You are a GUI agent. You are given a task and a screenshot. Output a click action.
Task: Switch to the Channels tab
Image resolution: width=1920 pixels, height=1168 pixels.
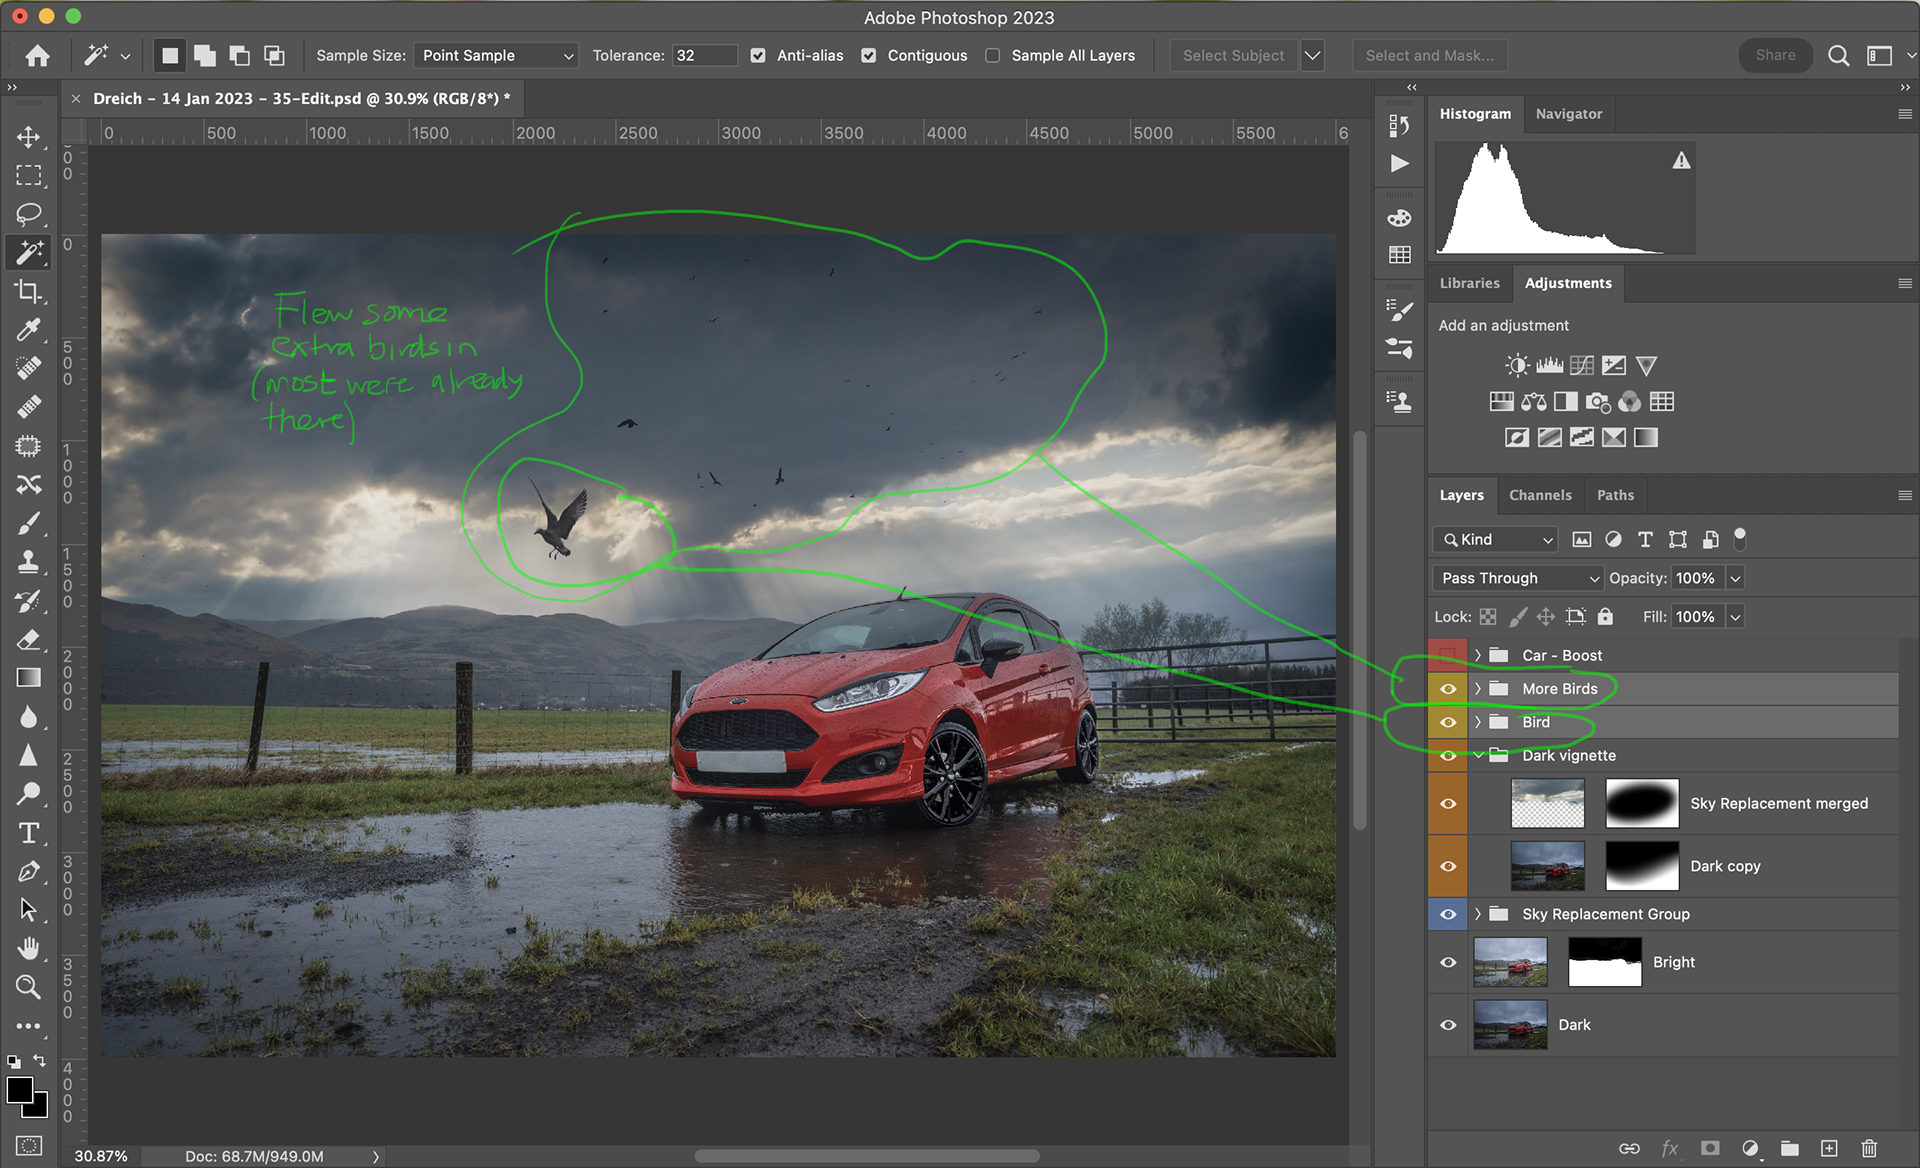(x=1540, y=495)
